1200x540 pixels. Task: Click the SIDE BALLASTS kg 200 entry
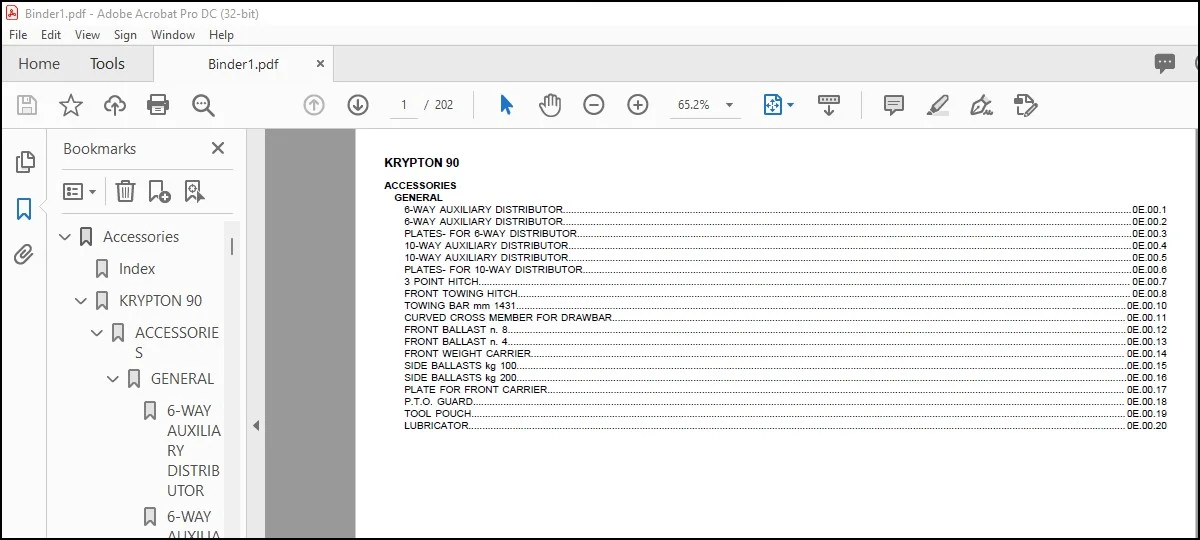[x=461, y=378]
